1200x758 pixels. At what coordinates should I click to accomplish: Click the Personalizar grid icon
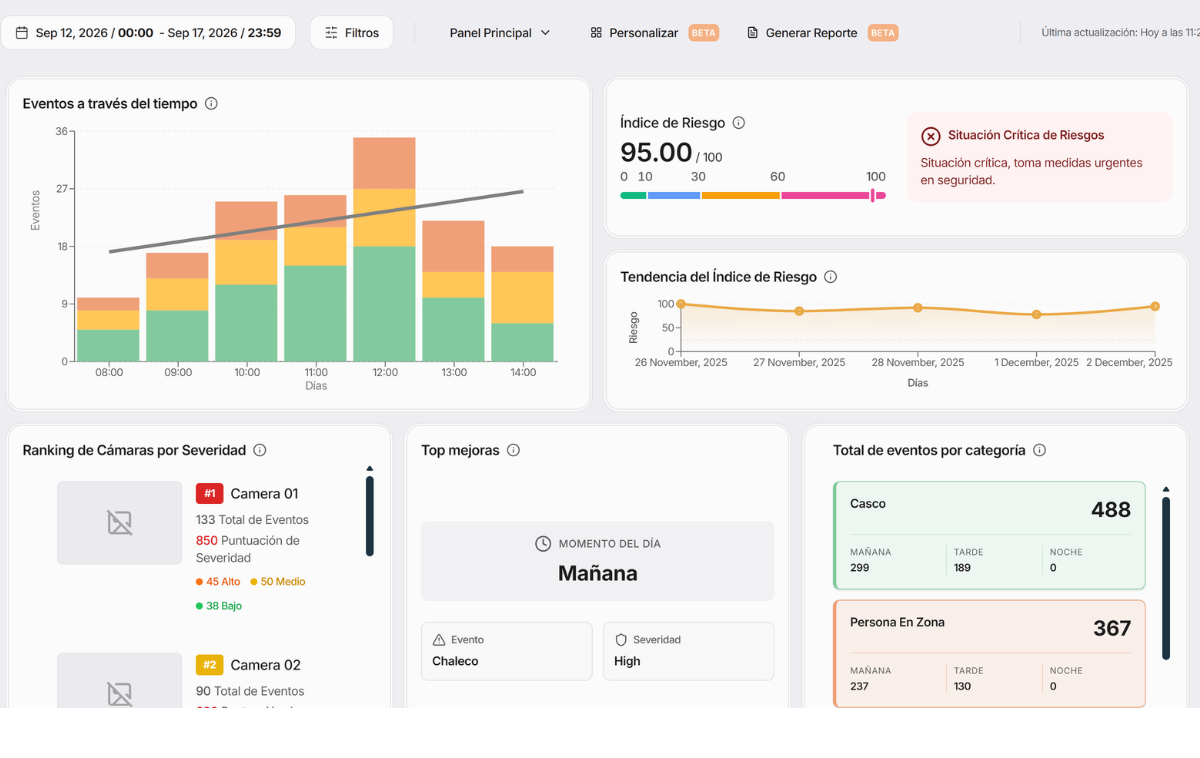(596, 33)
